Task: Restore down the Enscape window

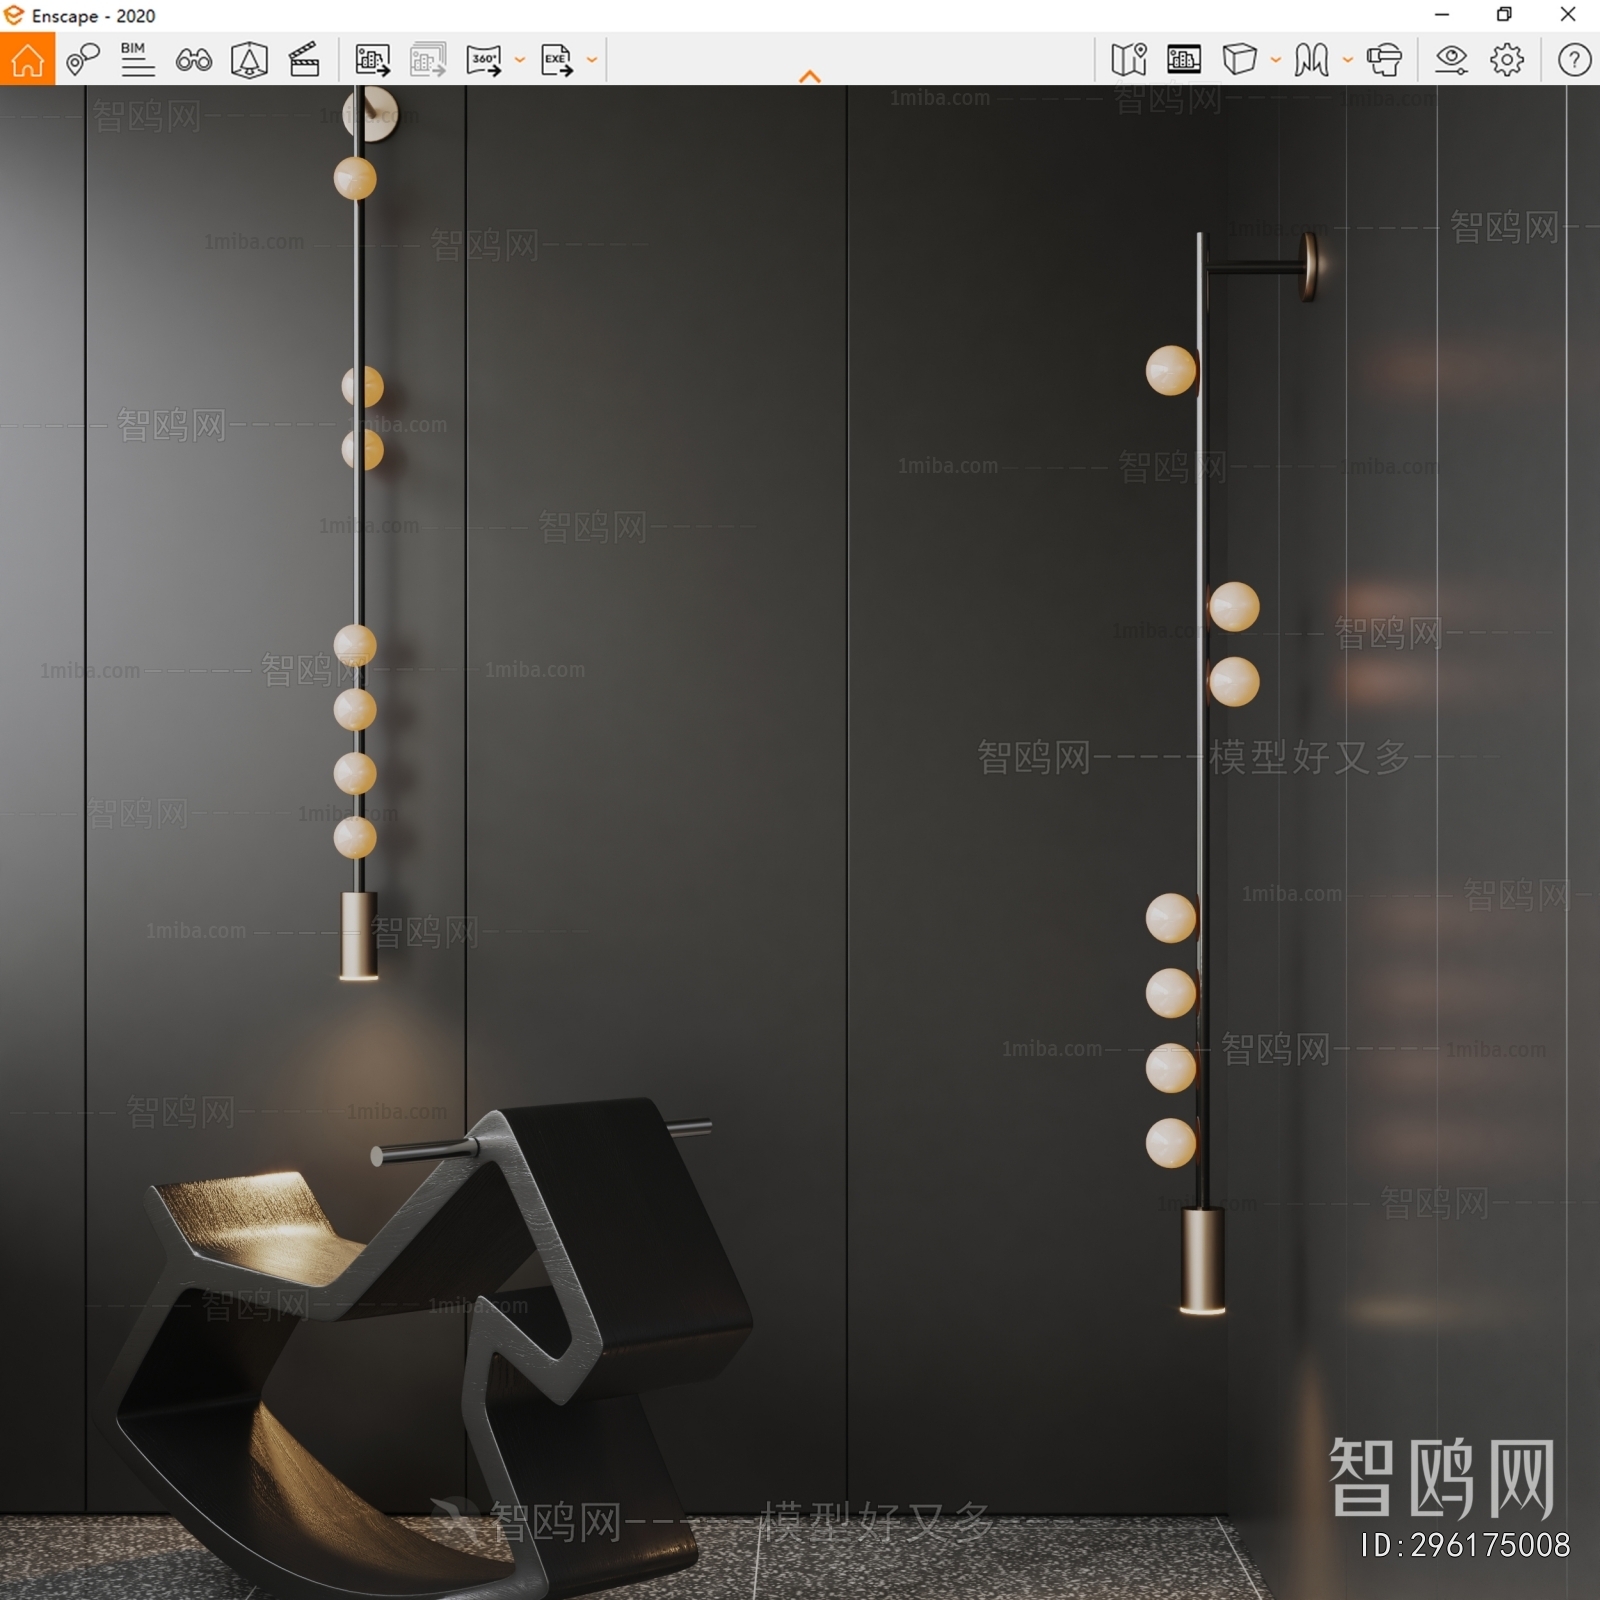Action: pyautogui.click(x=1504, y=15)
